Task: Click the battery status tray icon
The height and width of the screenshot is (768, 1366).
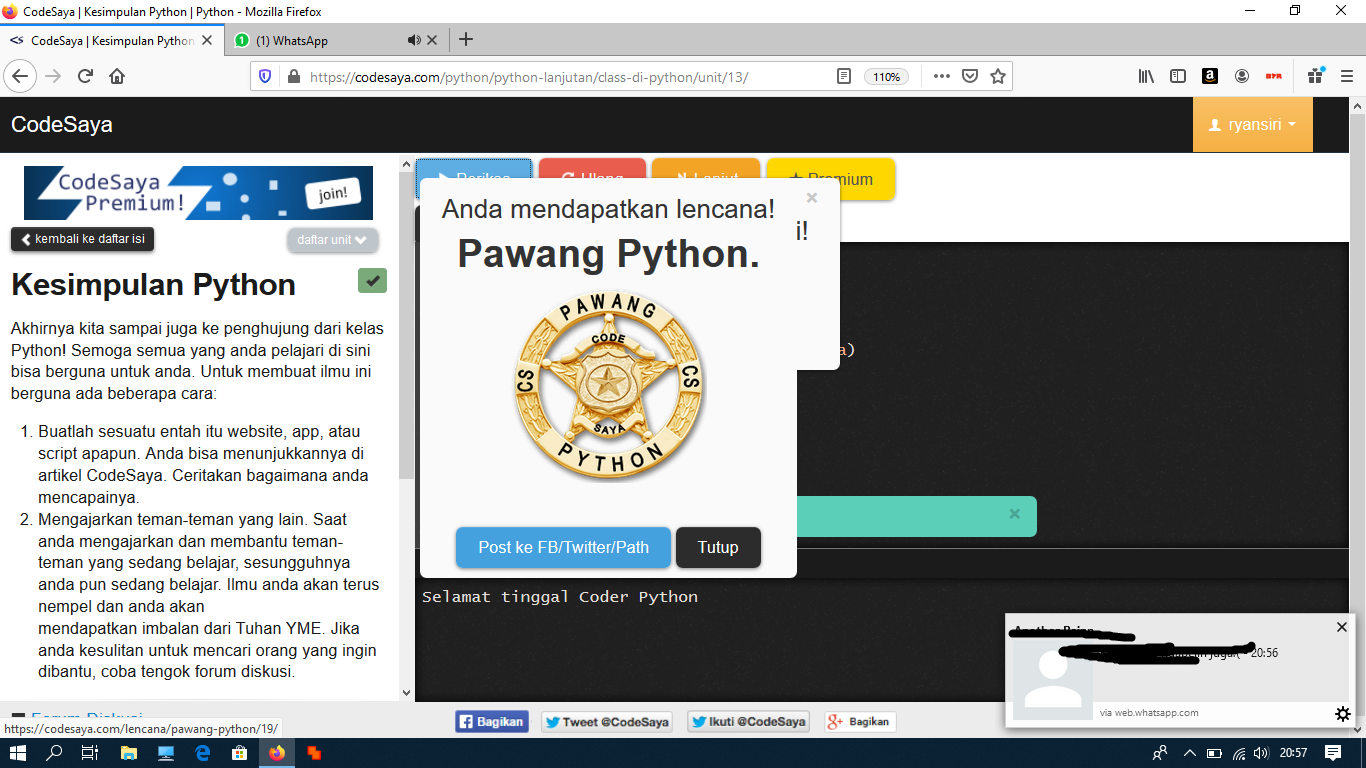Action: [x=1214, y=753]
